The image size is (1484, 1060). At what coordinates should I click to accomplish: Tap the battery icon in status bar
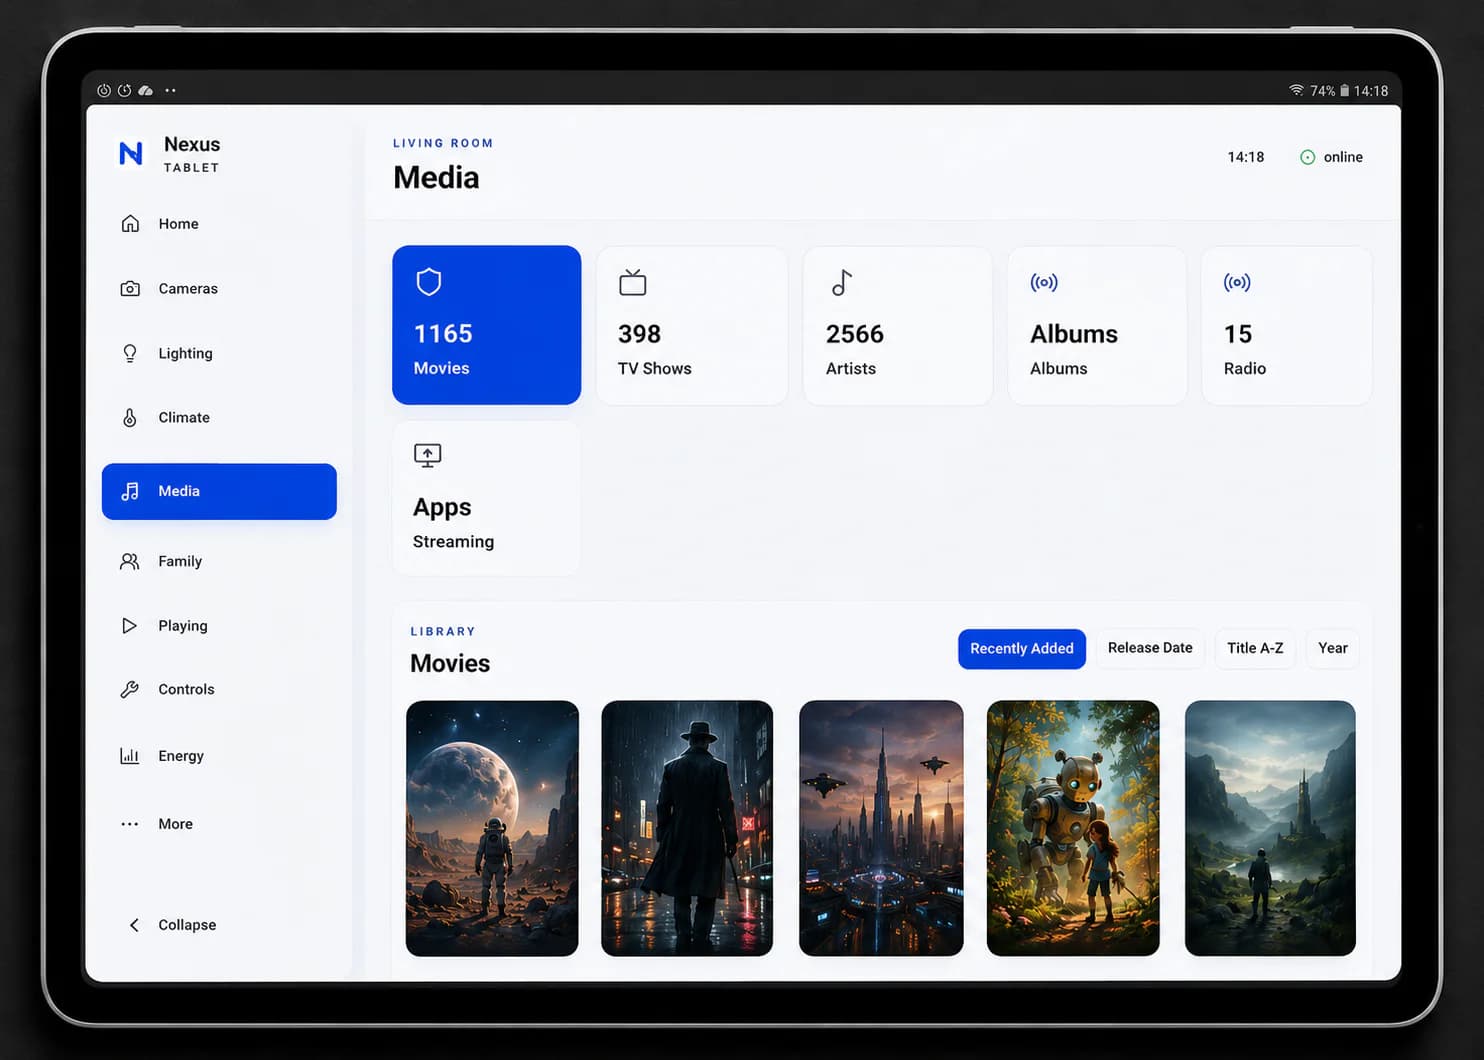1345,90
